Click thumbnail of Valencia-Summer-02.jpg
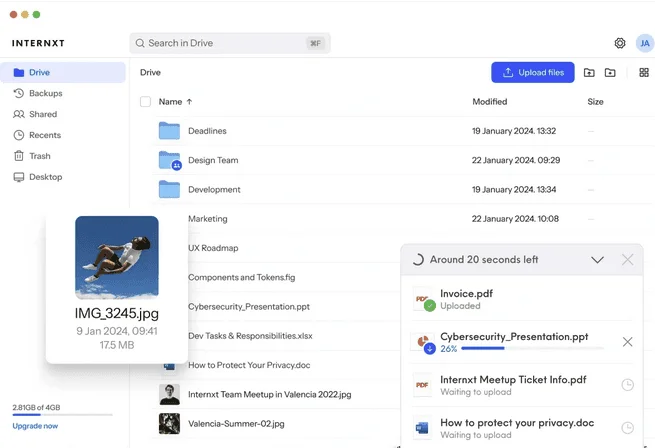 (169, 423)
